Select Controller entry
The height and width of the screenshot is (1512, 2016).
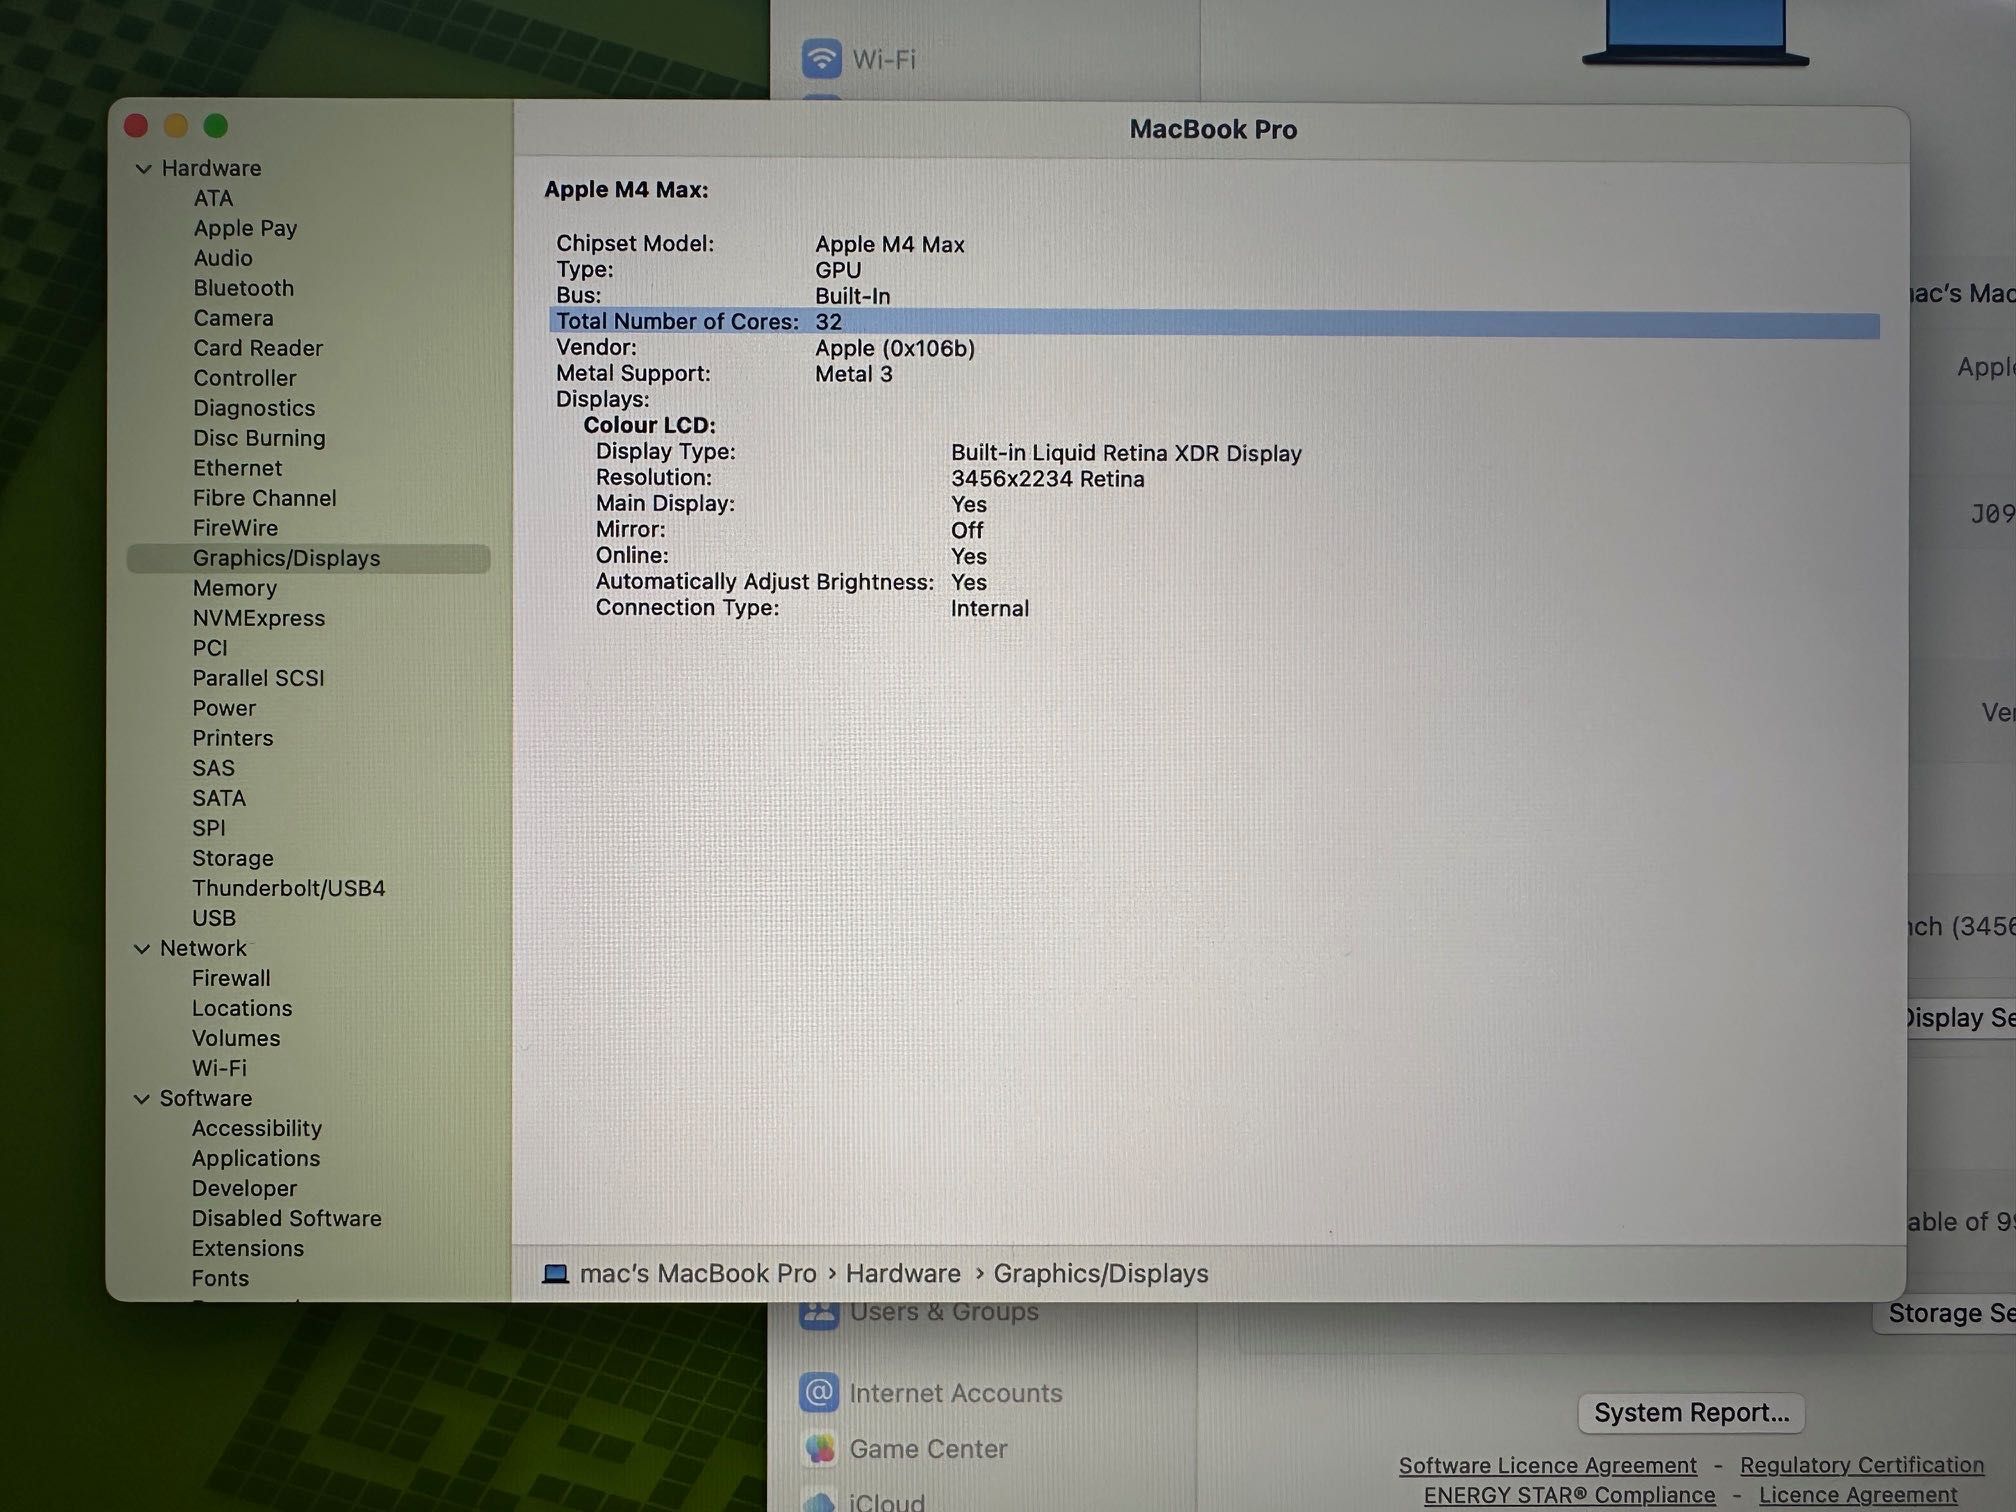tap(245, 378)
